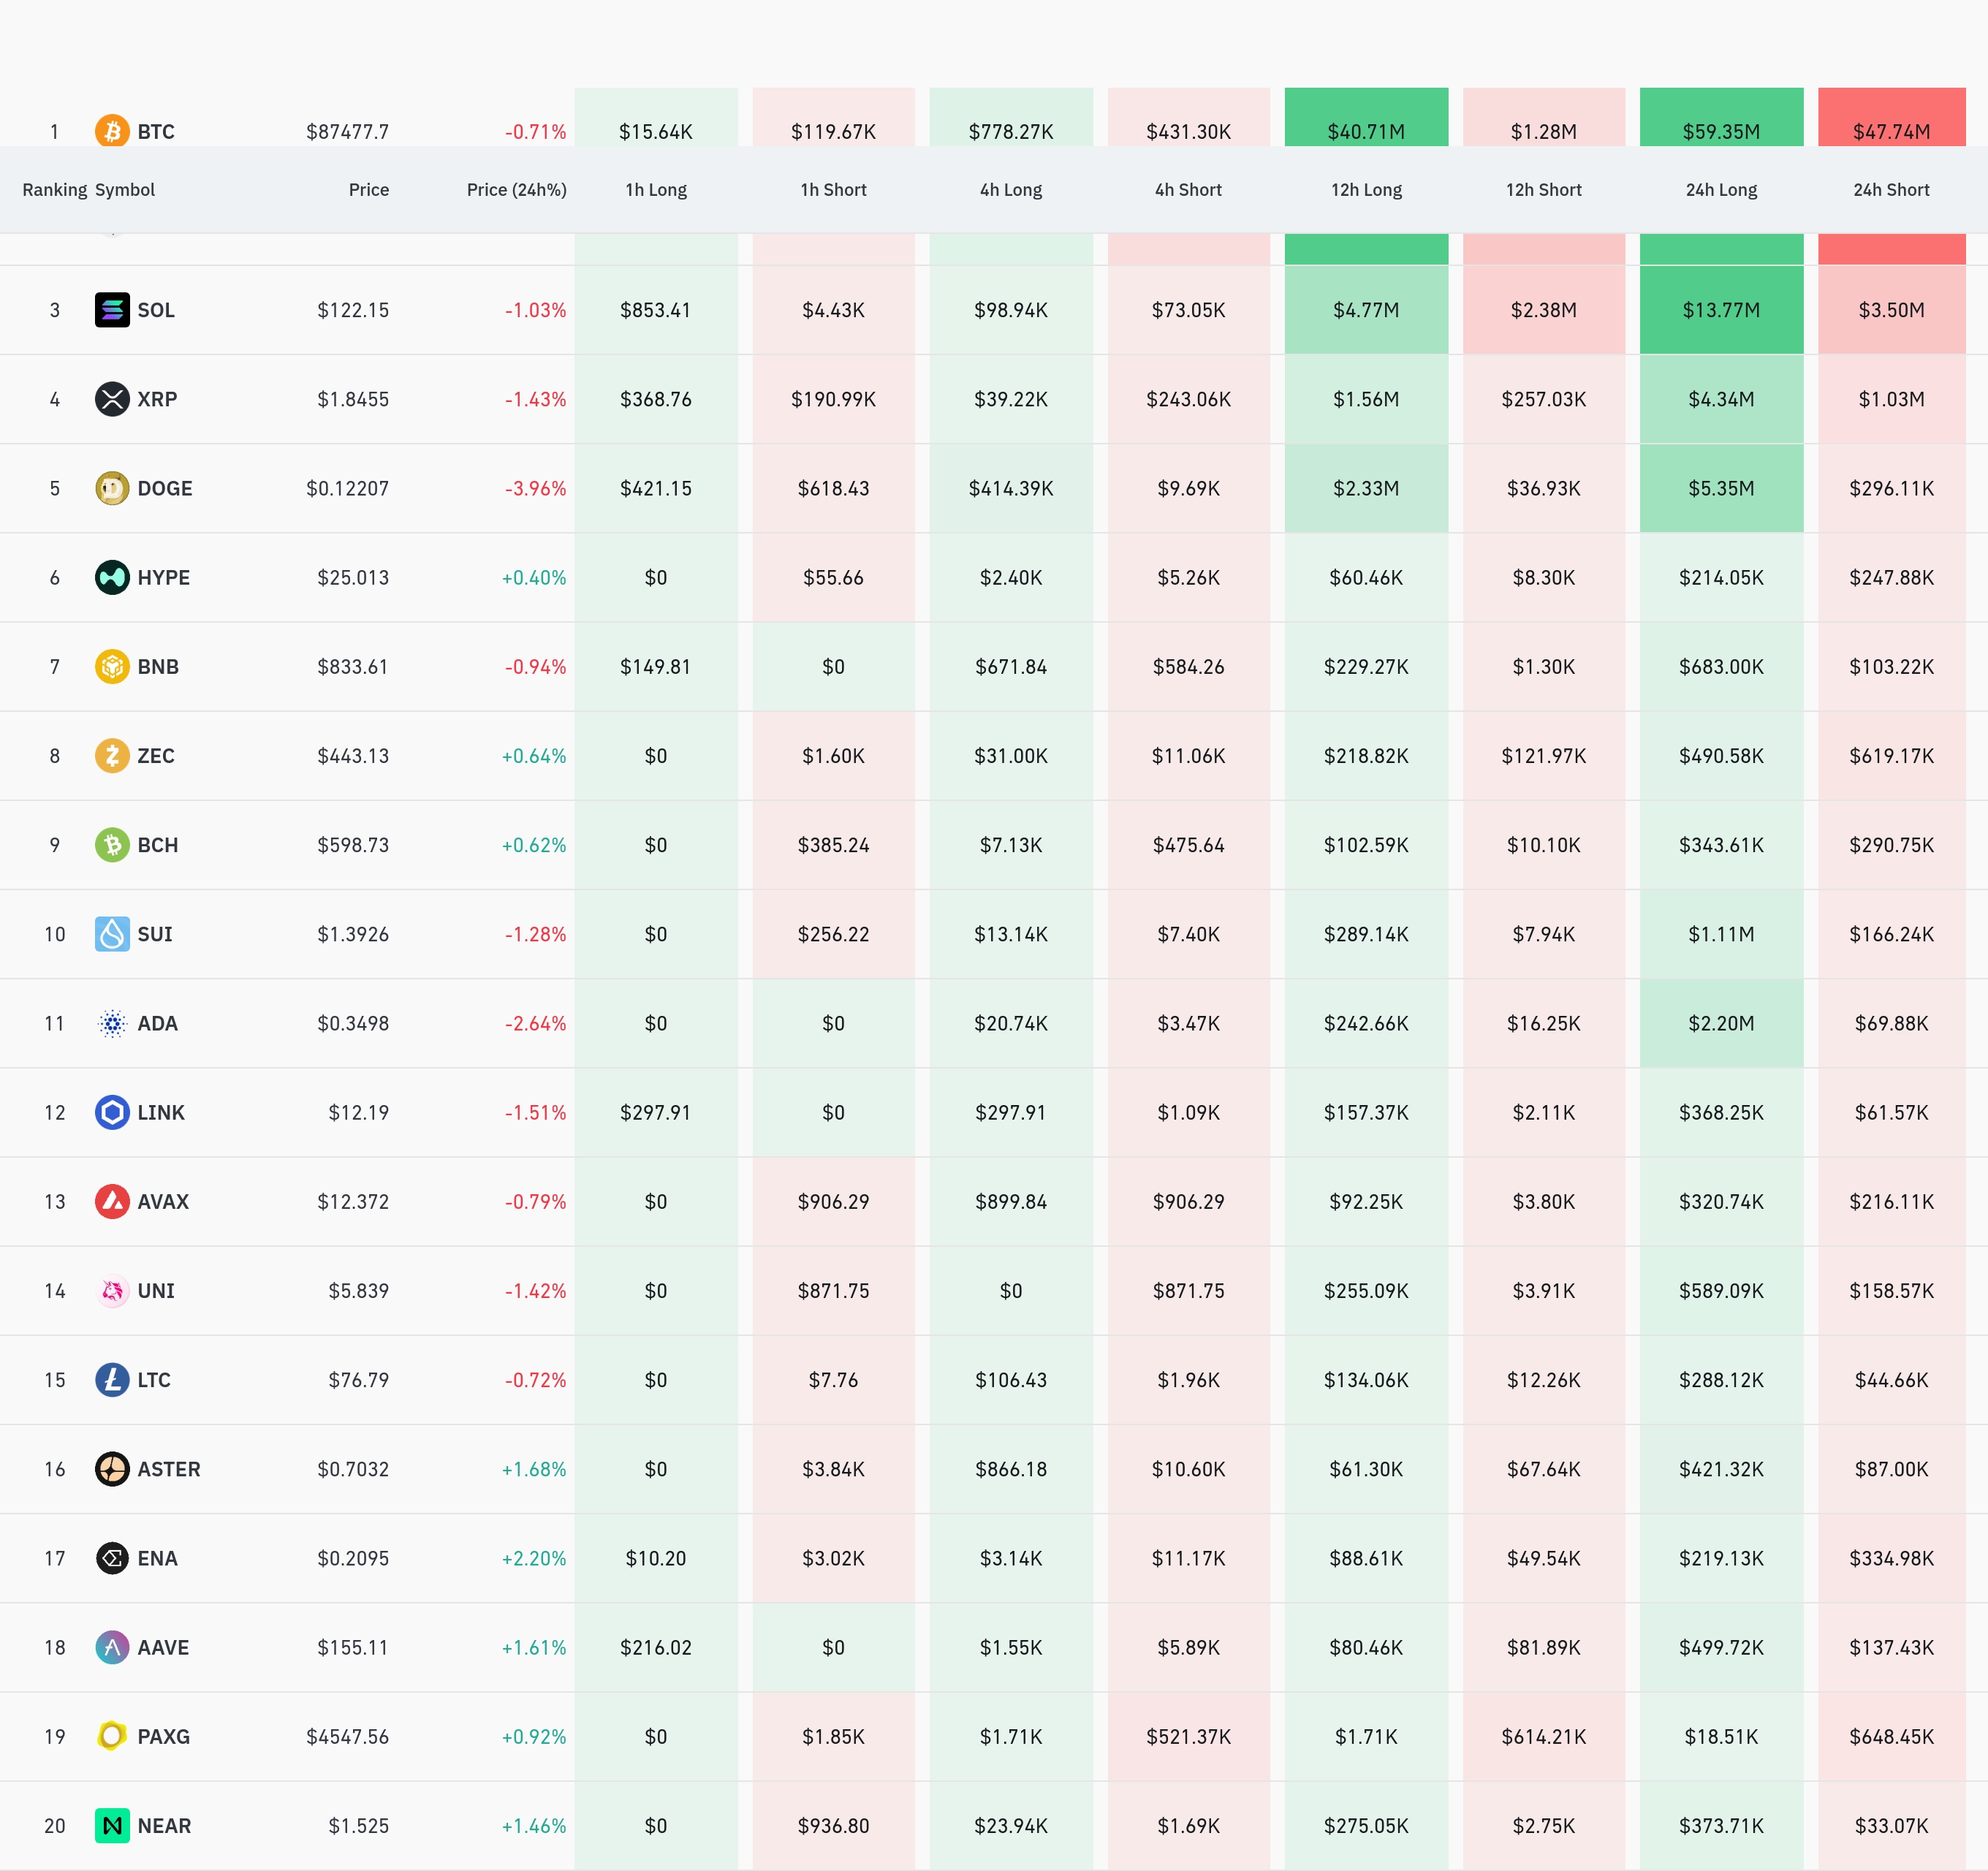Click the Zcash ZEC coin icon
The width and height of the screenshot is (1988, 1871).
tap(112, 755)
